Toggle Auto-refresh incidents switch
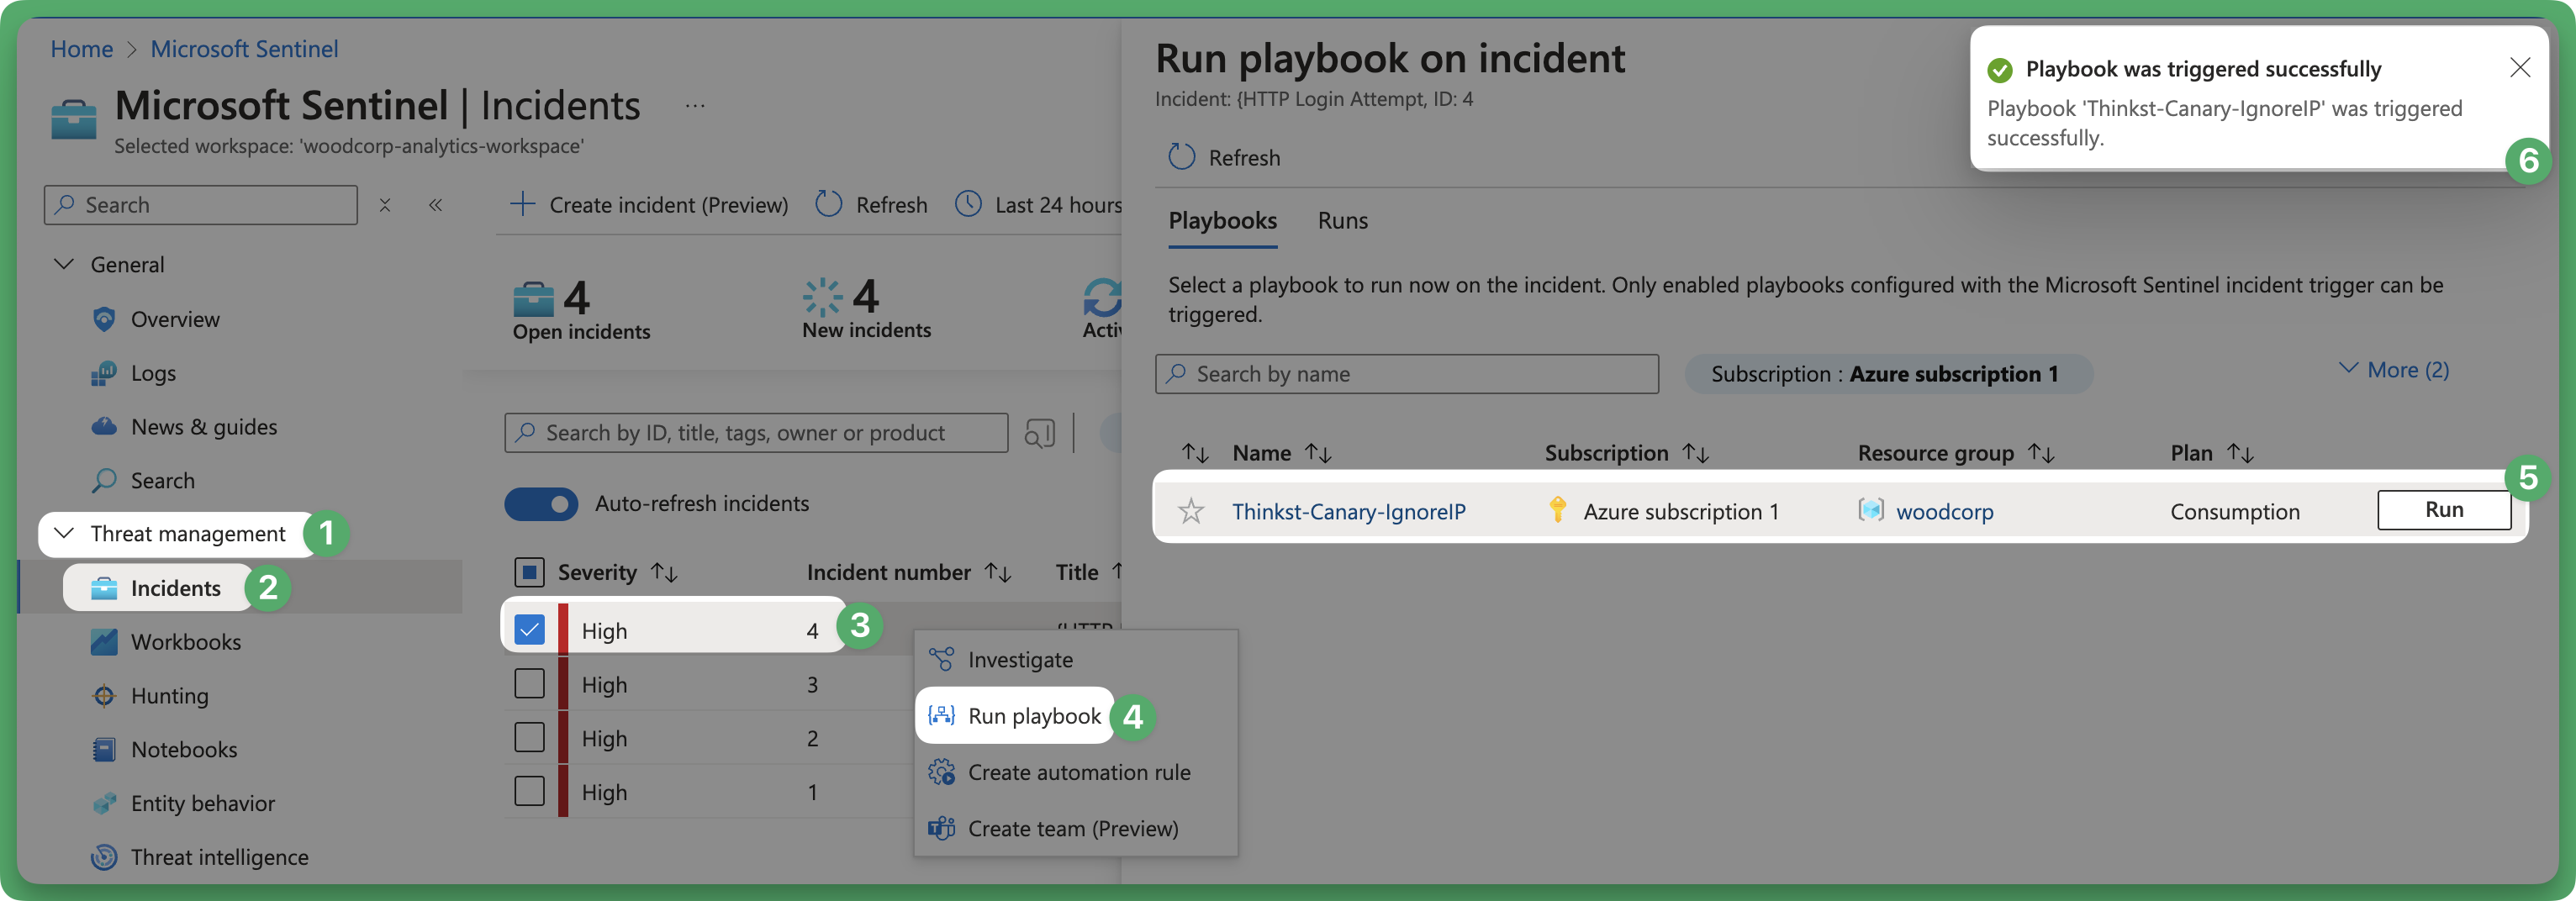 (541, 504)
